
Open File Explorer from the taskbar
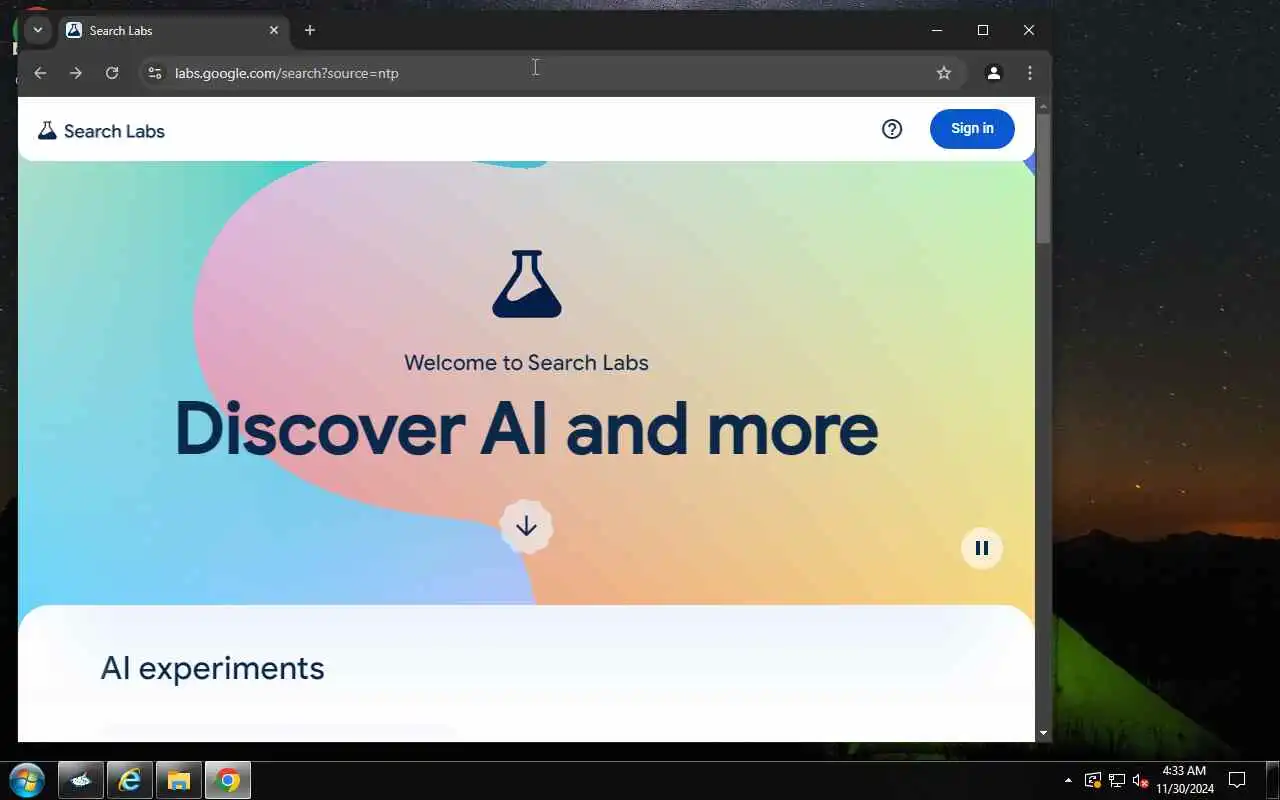point(179,780)
